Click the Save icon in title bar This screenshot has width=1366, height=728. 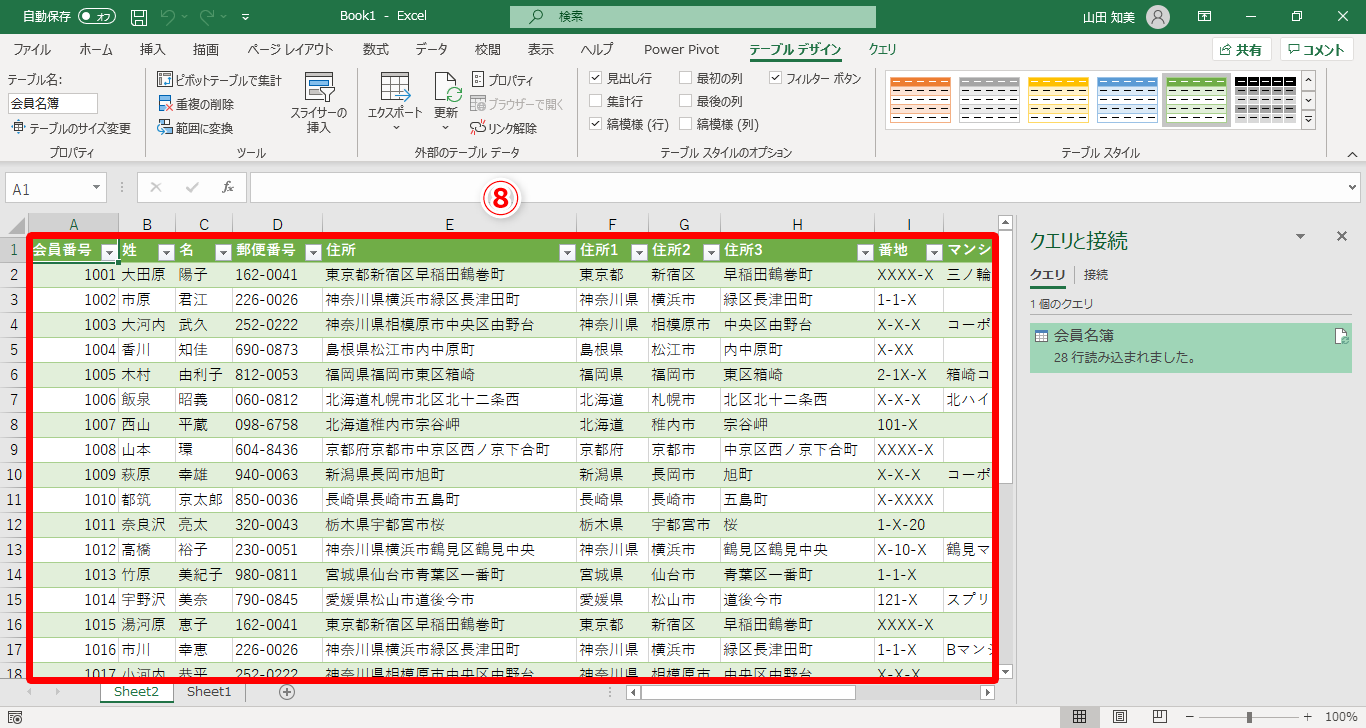tap(139, 17)
